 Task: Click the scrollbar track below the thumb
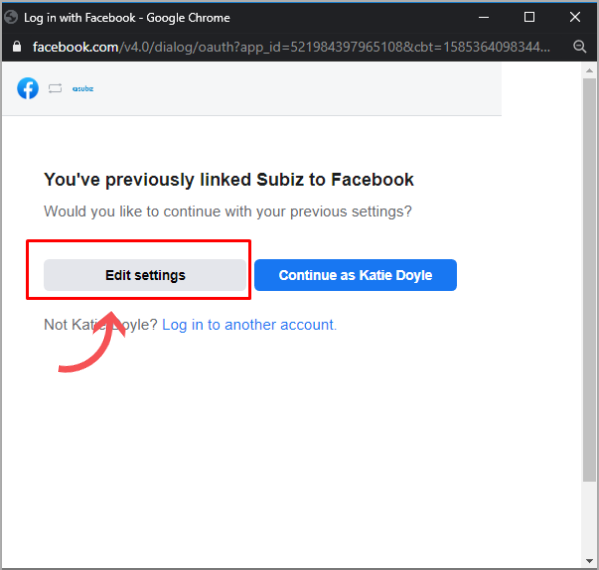[x=589, y=518]
